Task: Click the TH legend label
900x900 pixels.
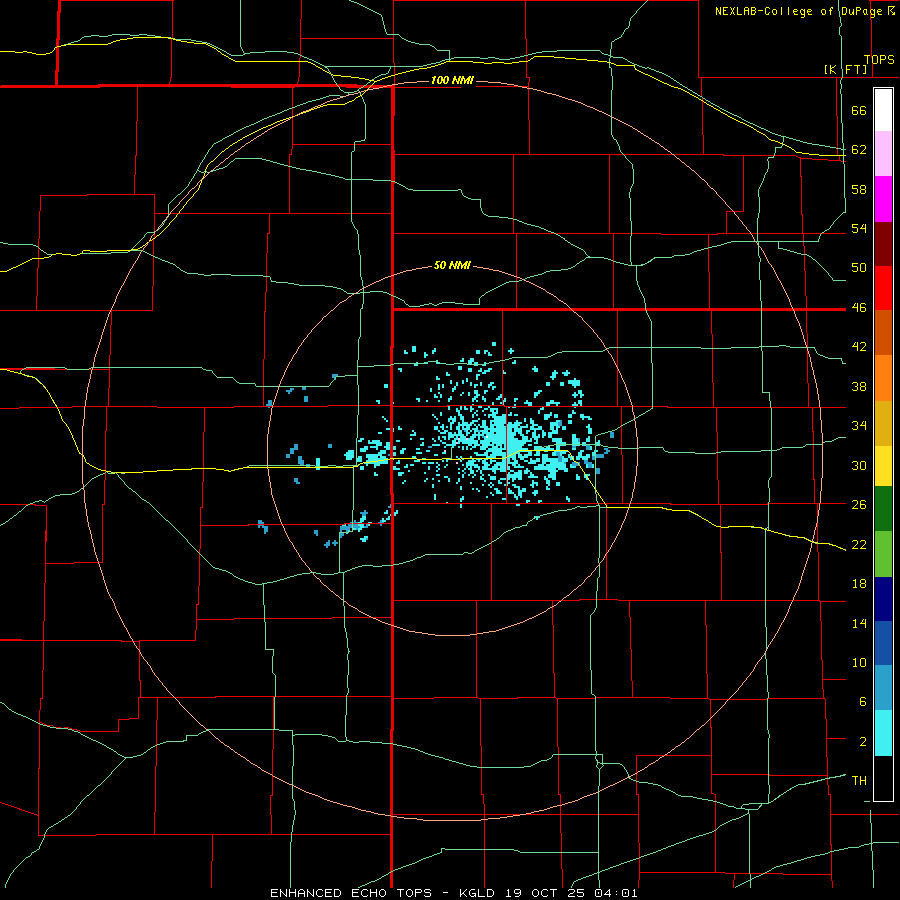Action: tap(859, 781)
